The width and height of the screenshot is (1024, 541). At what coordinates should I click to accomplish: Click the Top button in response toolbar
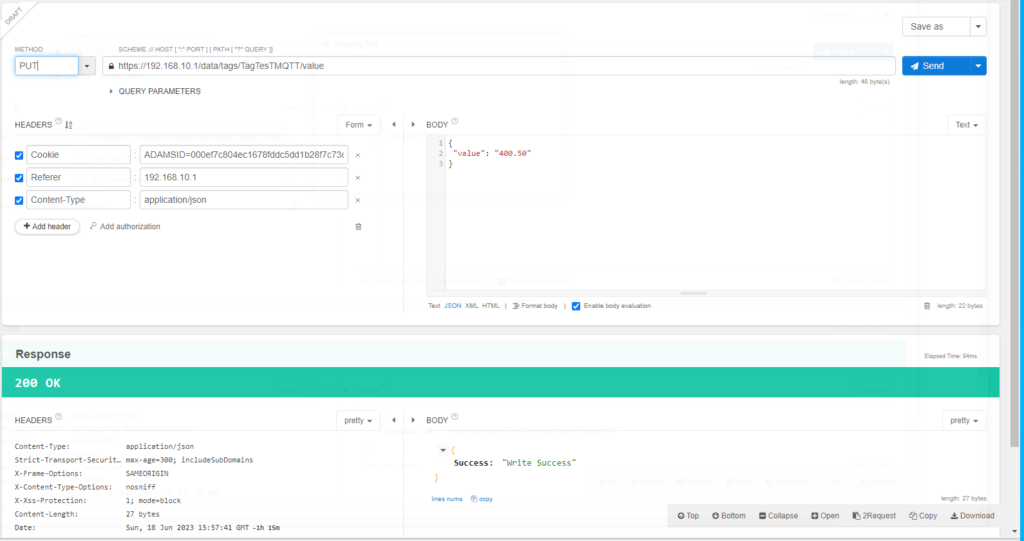point(688,516)
